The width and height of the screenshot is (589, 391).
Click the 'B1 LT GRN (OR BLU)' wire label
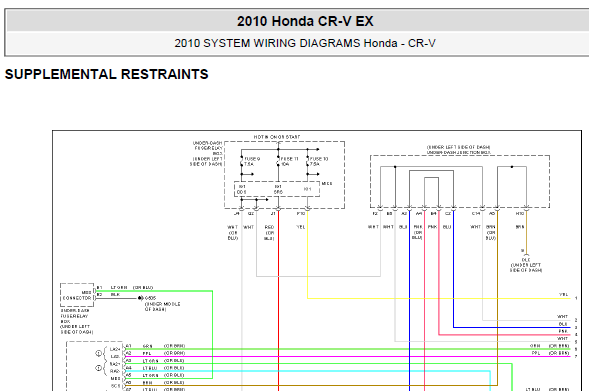click(x=125, y=288)
